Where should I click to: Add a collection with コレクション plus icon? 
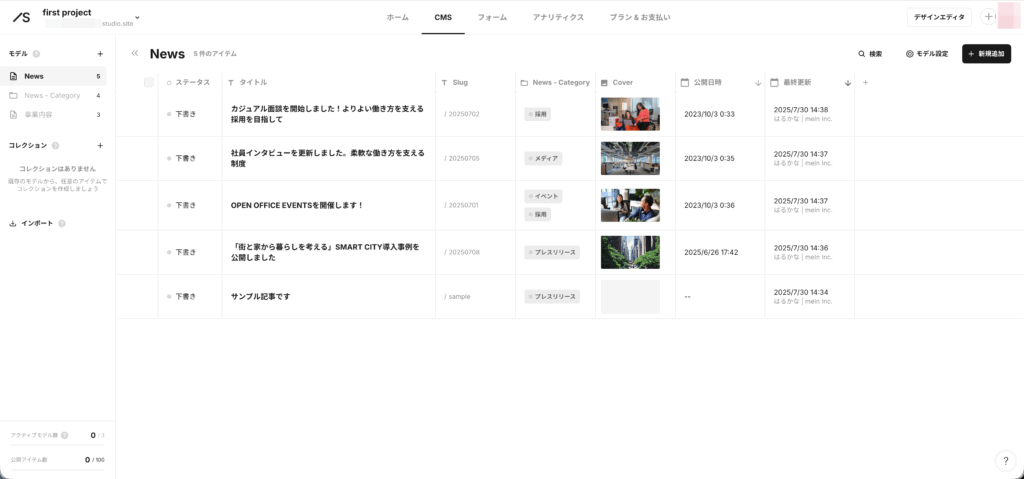click(x=99, y=146)
